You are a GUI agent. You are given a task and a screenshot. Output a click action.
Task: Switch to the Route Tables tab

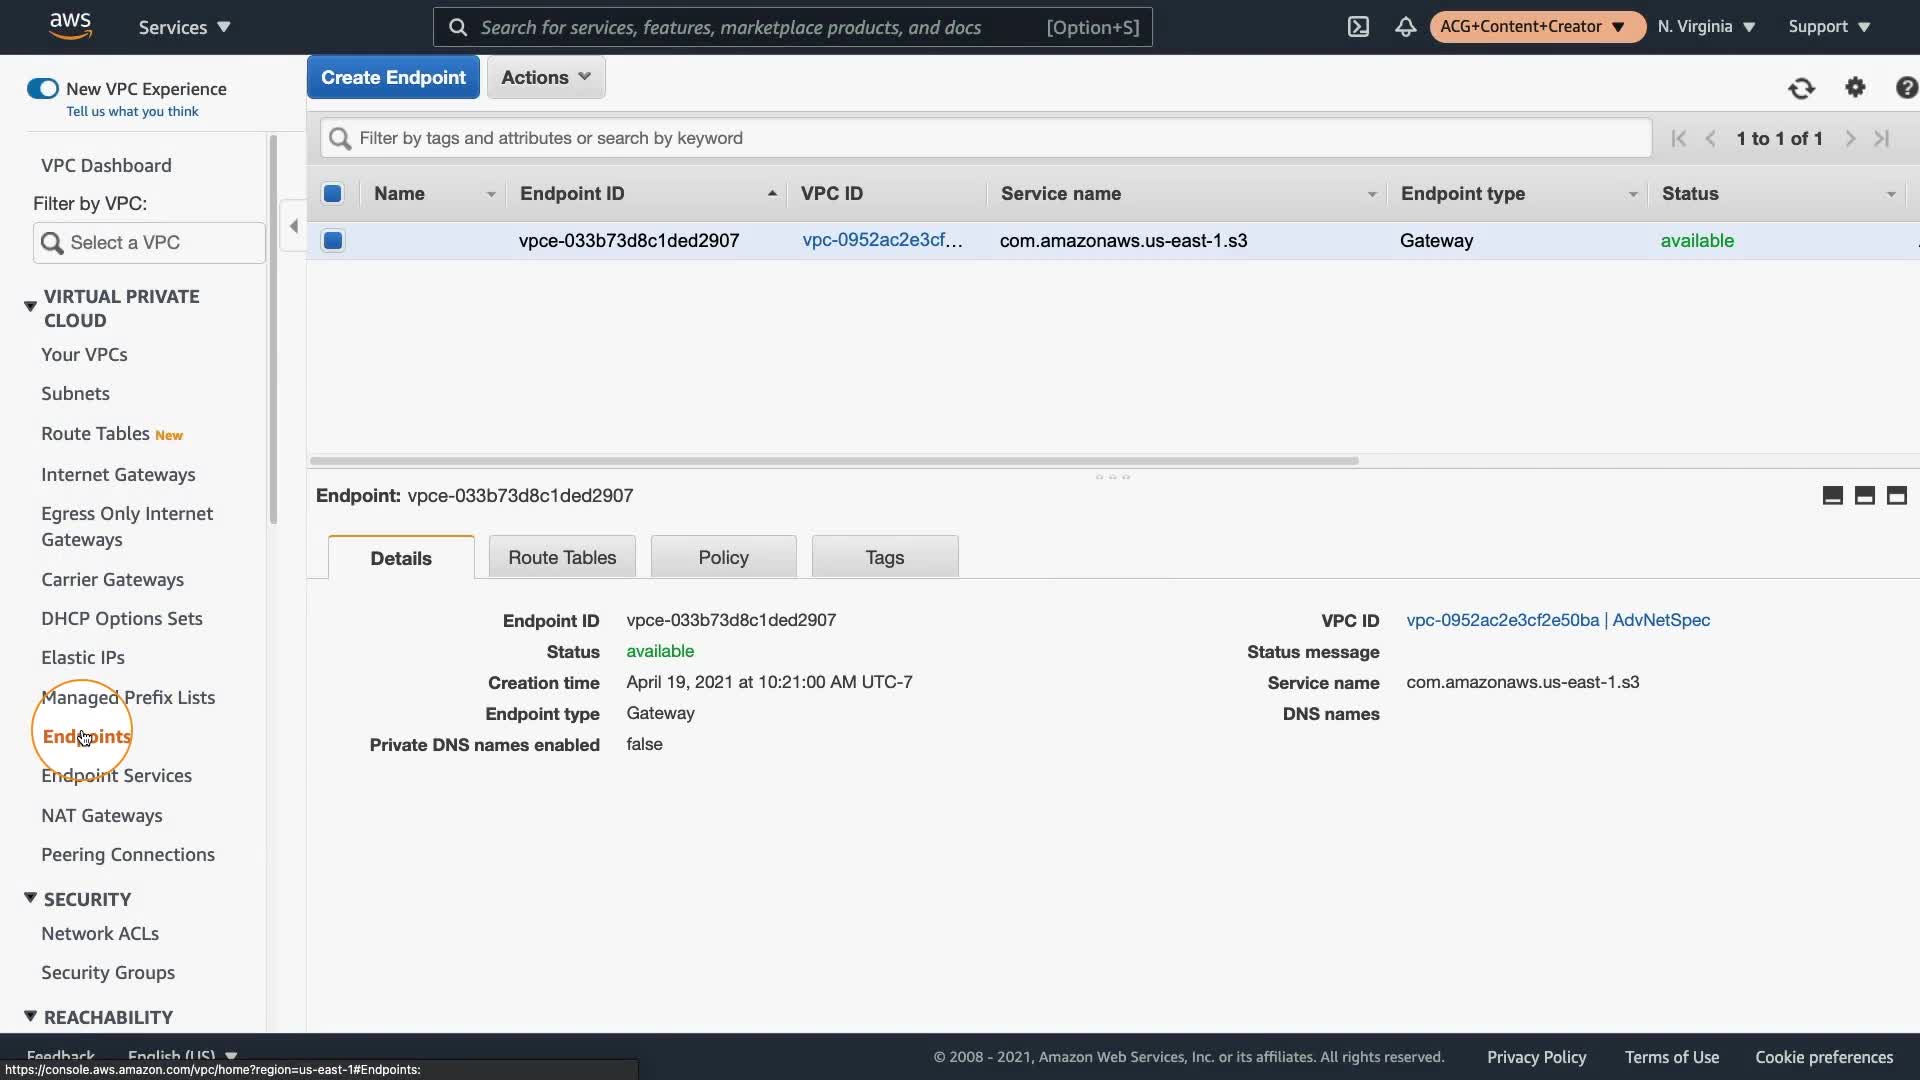[561, 557]
